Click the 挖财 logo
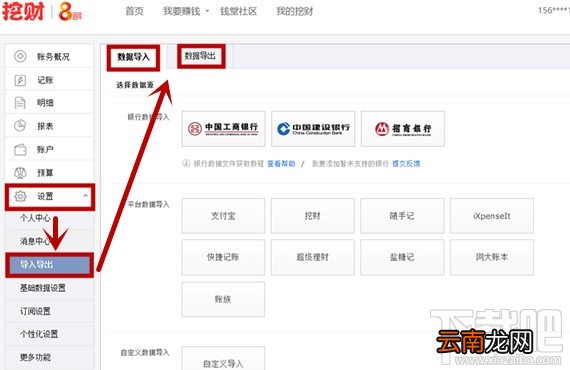 coord(24,11)
